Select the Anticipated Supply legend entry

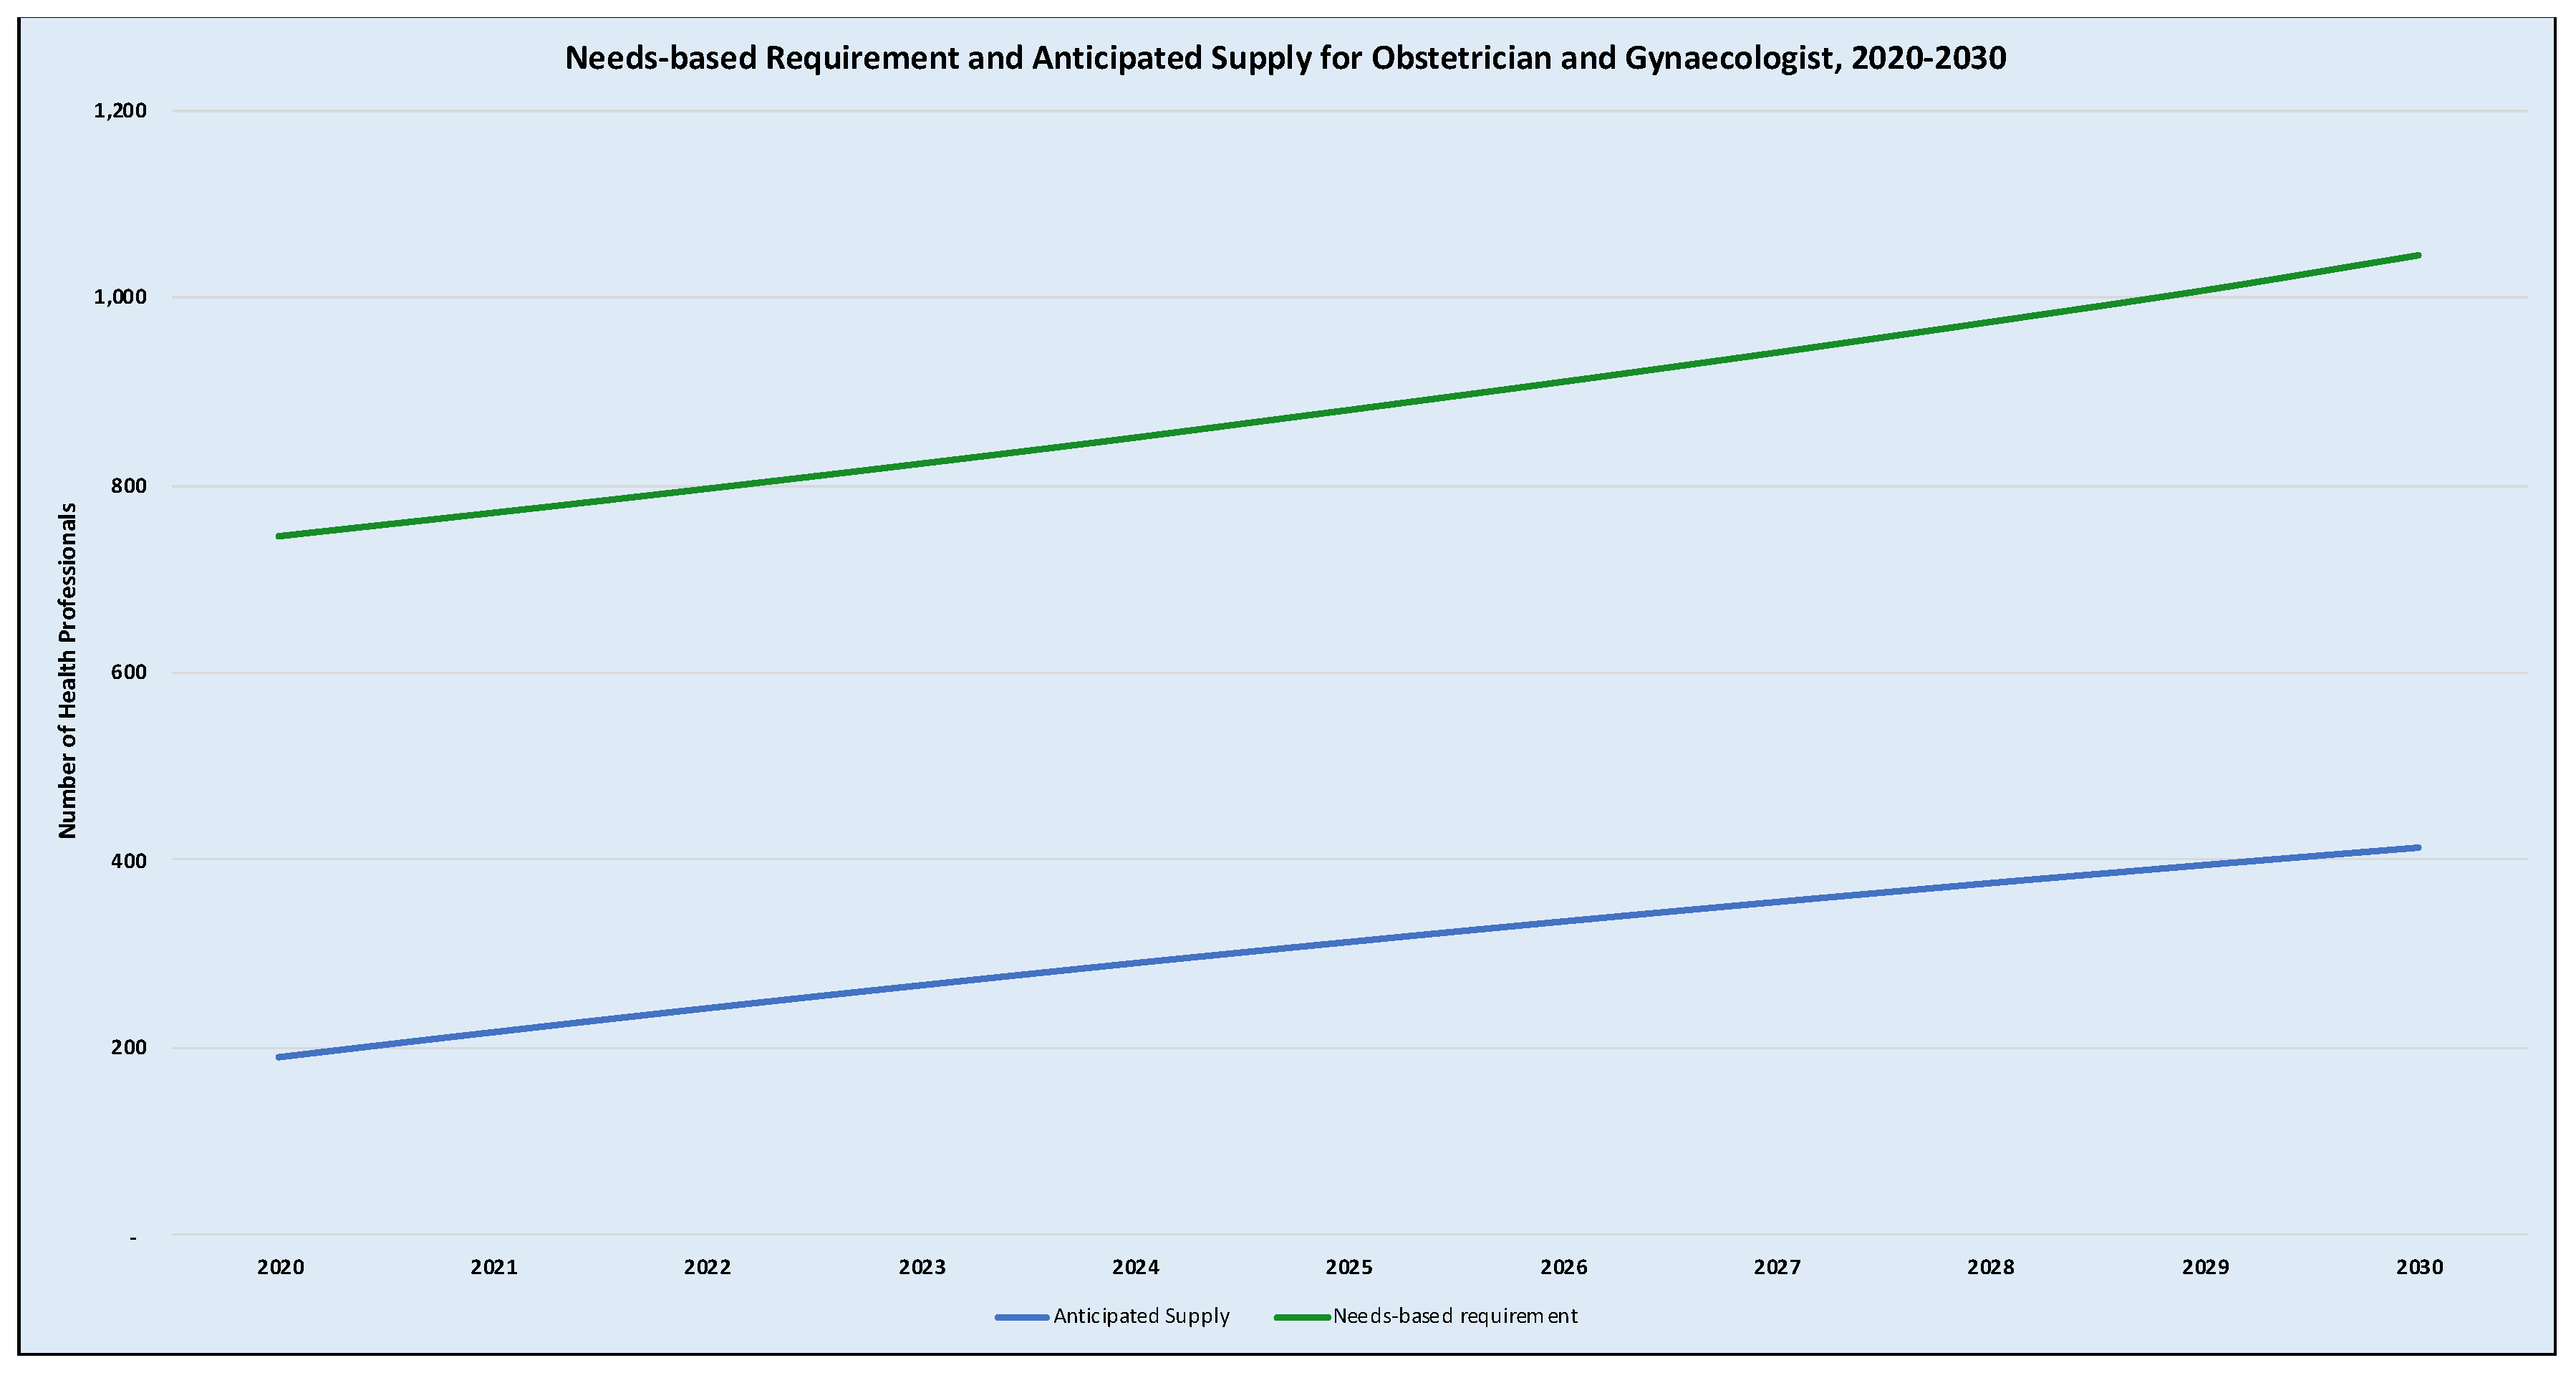coord(1141,1316)
